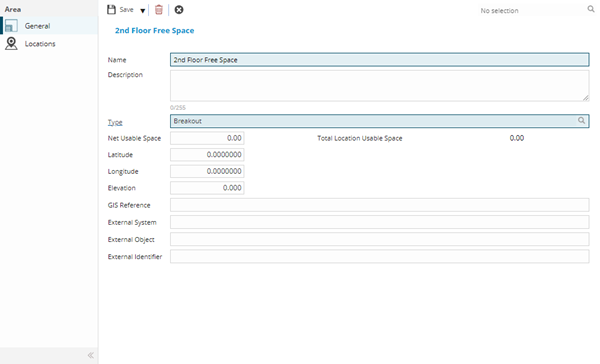Click the Description resize handle corner
600x364 pixels.
click(x=586, y=98)
